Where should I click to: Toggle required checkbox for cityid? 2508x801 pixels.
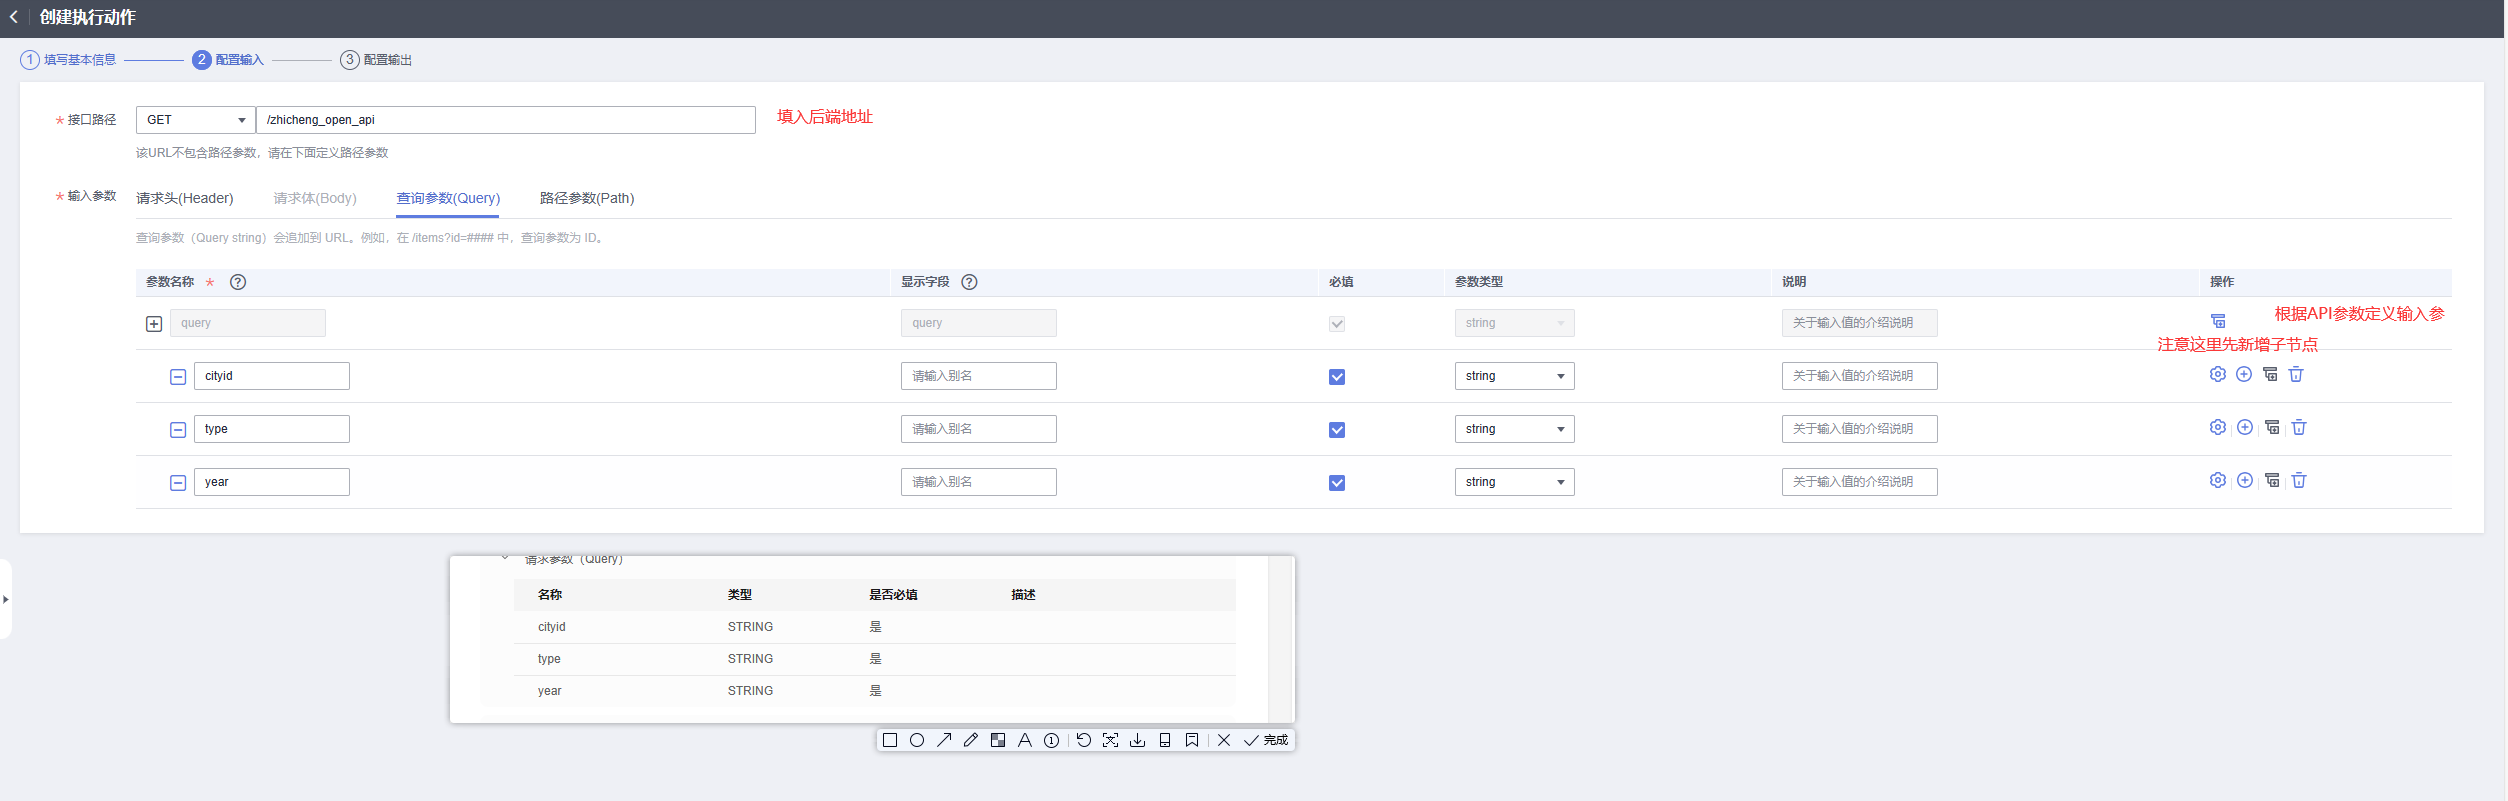(x=1337, y=377)
